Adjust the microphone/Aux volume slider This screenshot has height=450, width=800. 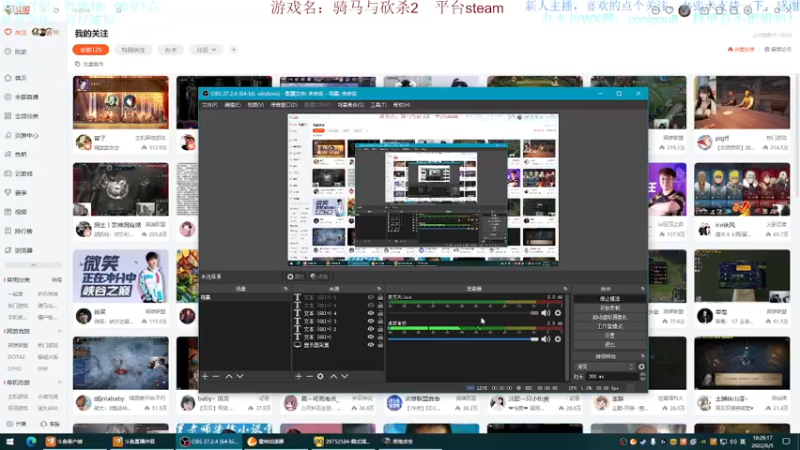[x=463, y=313]
